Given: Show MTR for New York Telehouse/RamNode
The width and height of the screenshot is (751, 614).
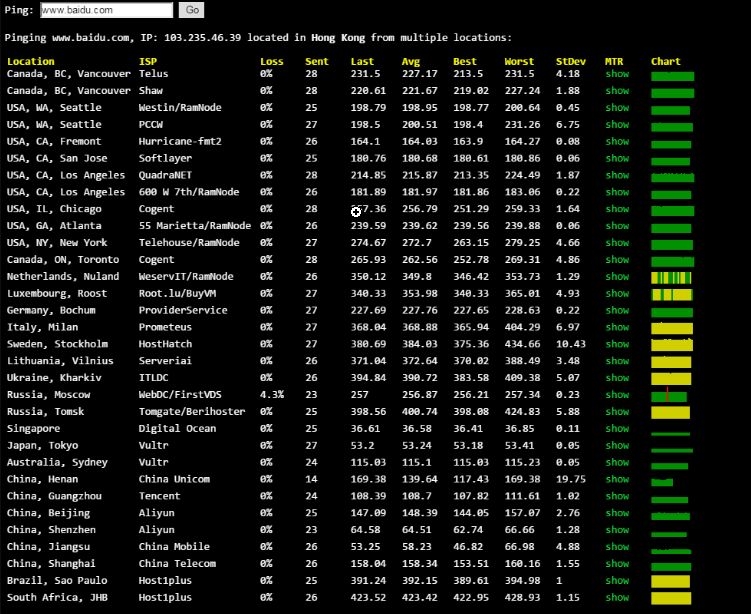Looking at the screenshot, I should coord(617,242).
